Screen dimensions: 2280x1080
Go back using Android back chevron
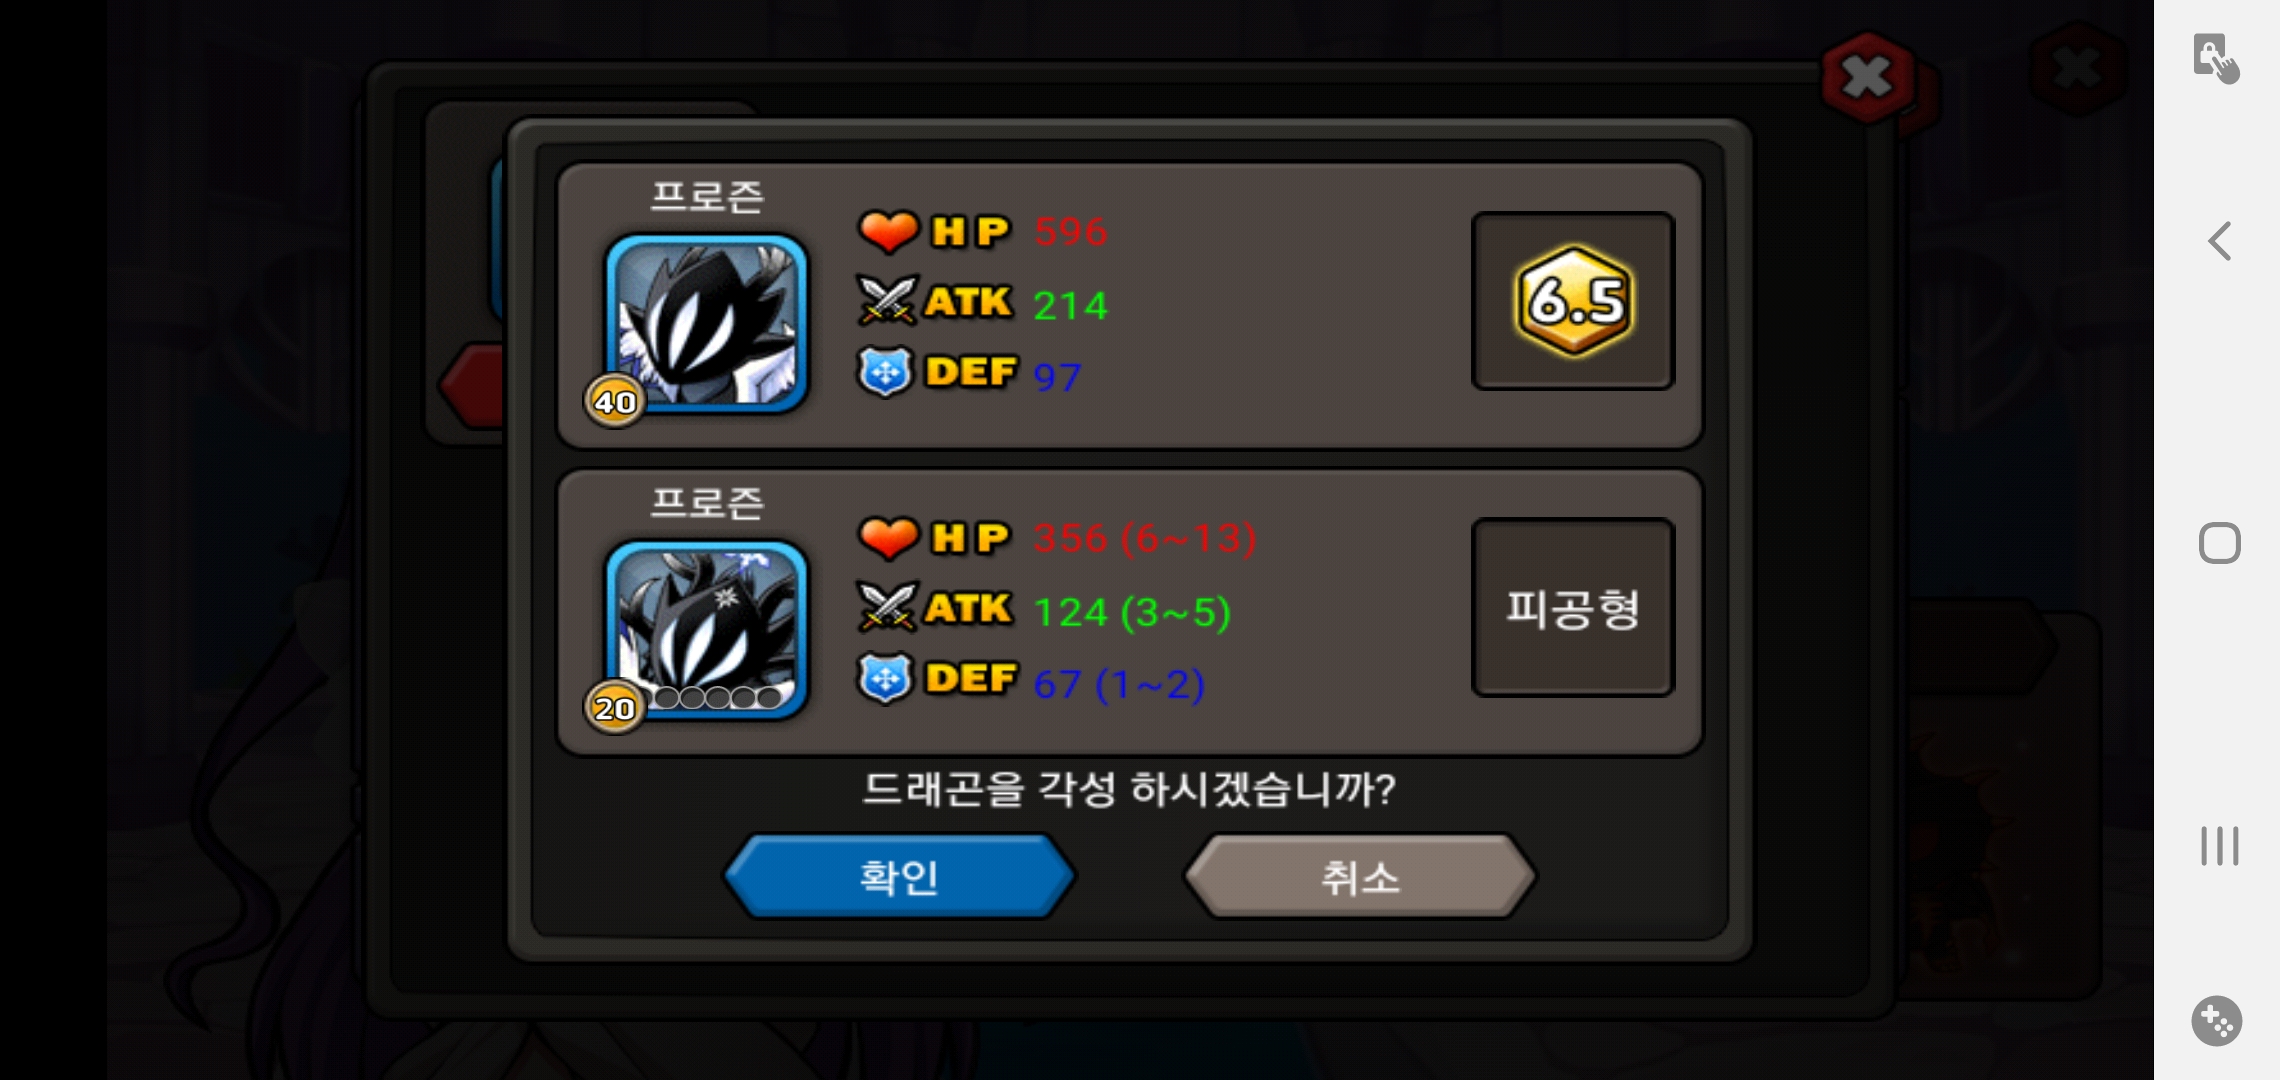(x=2219, y=241)
